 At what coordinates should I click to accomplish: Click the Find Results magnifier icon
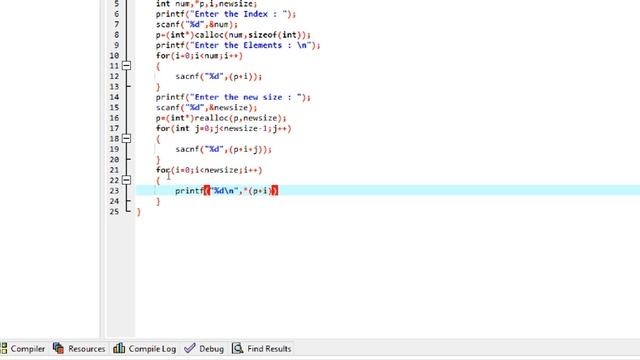[238, 348]
